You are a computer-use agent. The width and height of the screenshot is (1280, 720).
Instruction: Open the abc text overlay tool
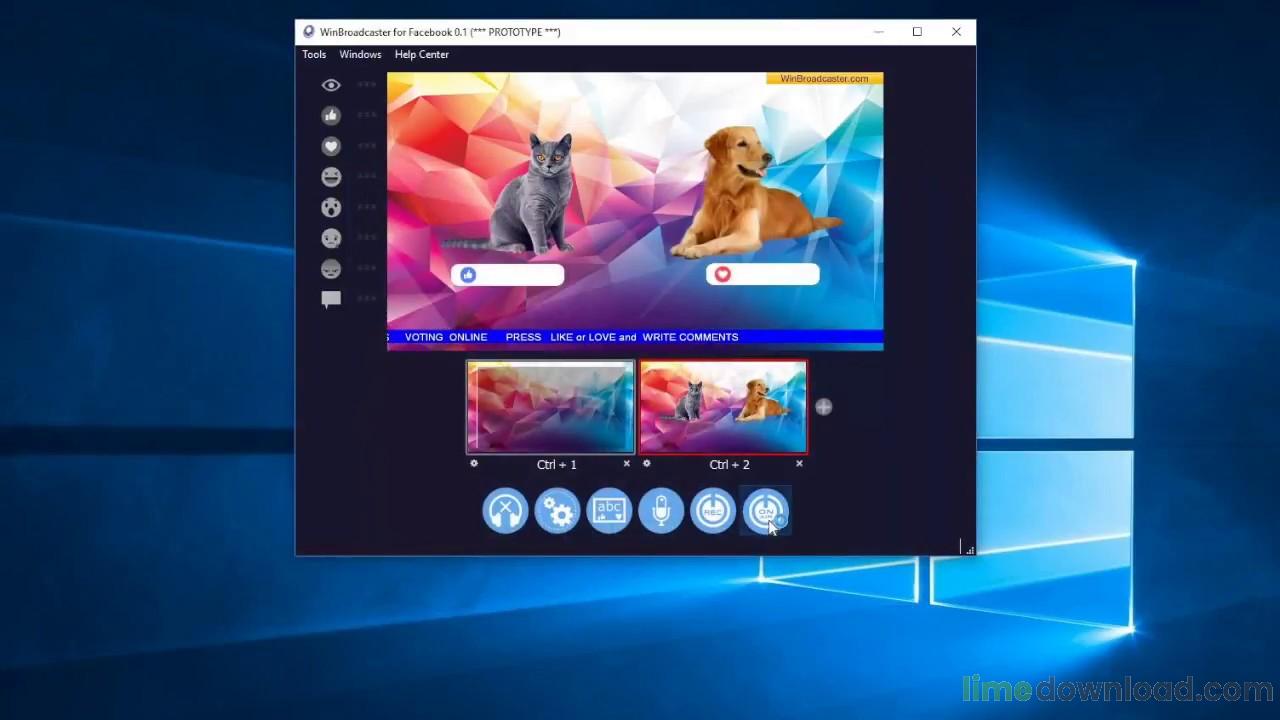(609, 511)
